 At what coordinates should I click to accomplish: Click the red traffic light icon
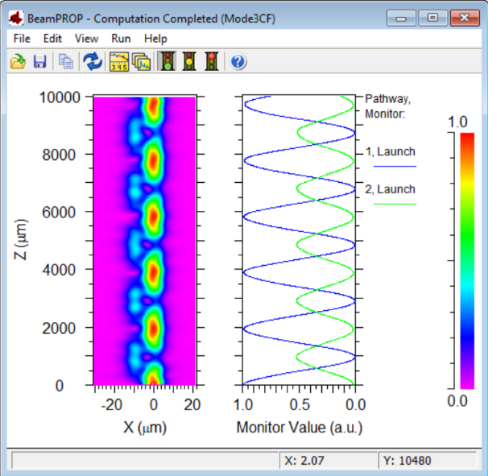coord(212,61)
